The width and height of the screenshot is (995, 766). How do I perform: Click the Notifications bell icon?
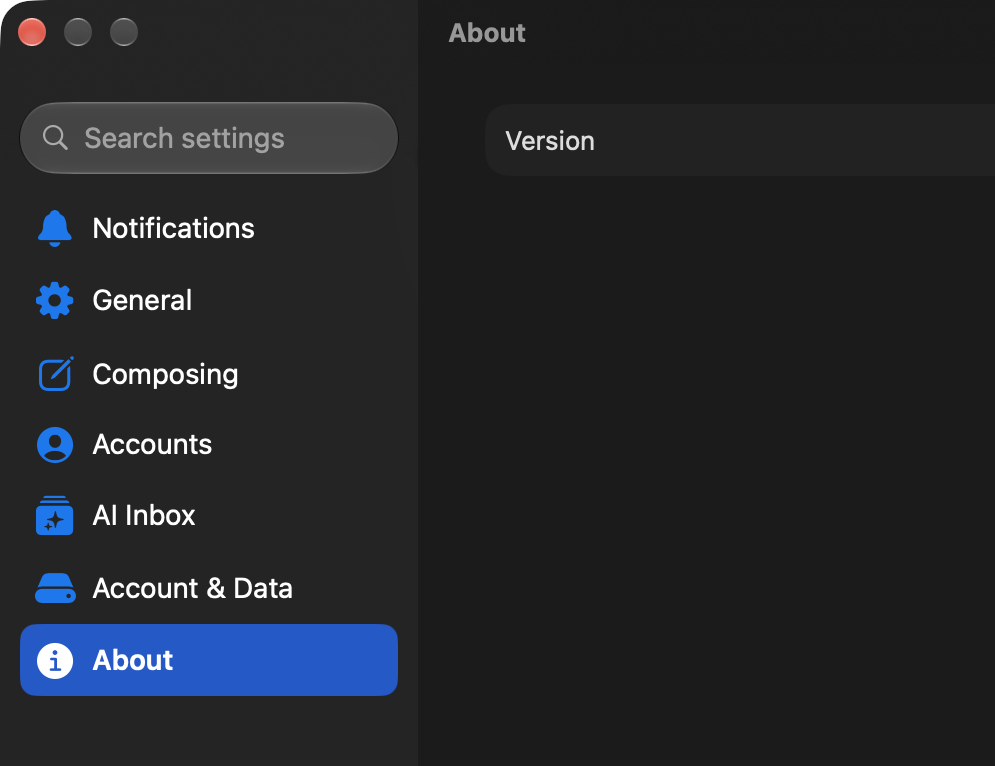pyautogui.click(x=55, y=228)
